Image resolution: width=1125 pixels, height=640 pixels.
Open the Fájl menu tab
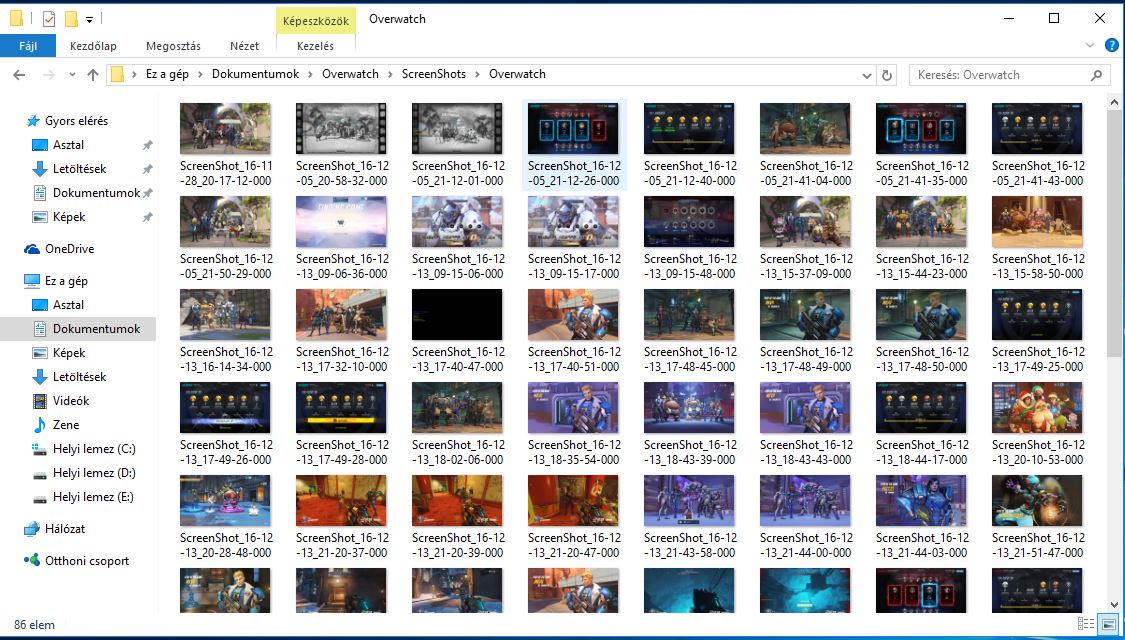point(28,46)
